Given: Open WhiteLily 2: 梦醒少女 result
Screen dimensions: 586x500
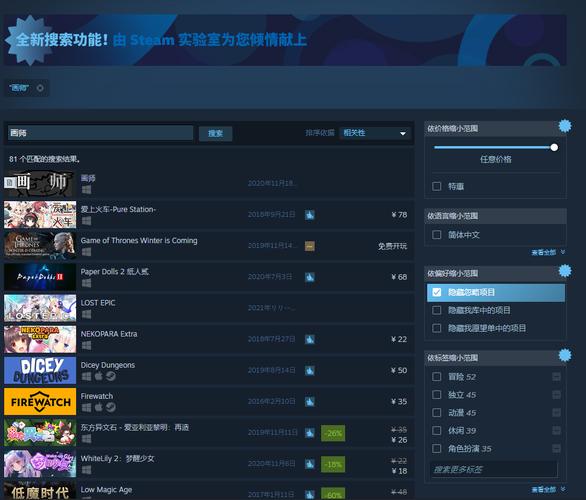Looking at the screenshot, I should [209, 464].
